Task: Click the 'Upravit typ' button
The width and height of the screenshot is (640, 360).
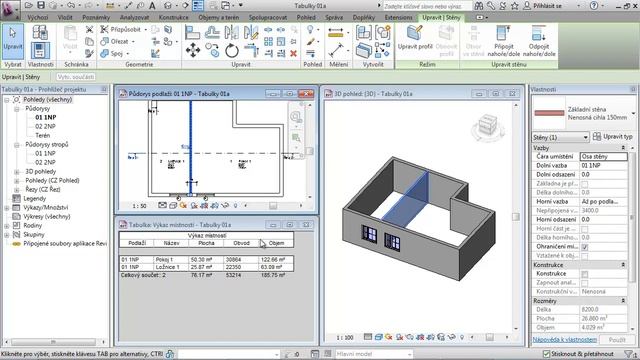Action: pyautogui.click(x=613, y=137)
